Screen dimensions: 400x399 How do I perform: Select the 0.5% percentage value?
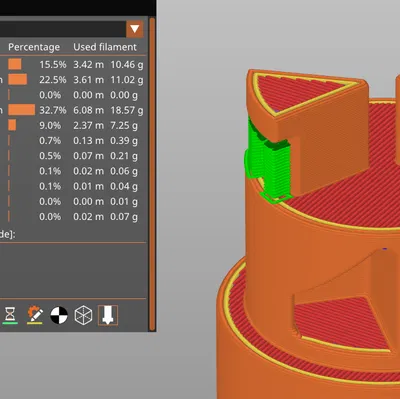(x=50, y=156)
